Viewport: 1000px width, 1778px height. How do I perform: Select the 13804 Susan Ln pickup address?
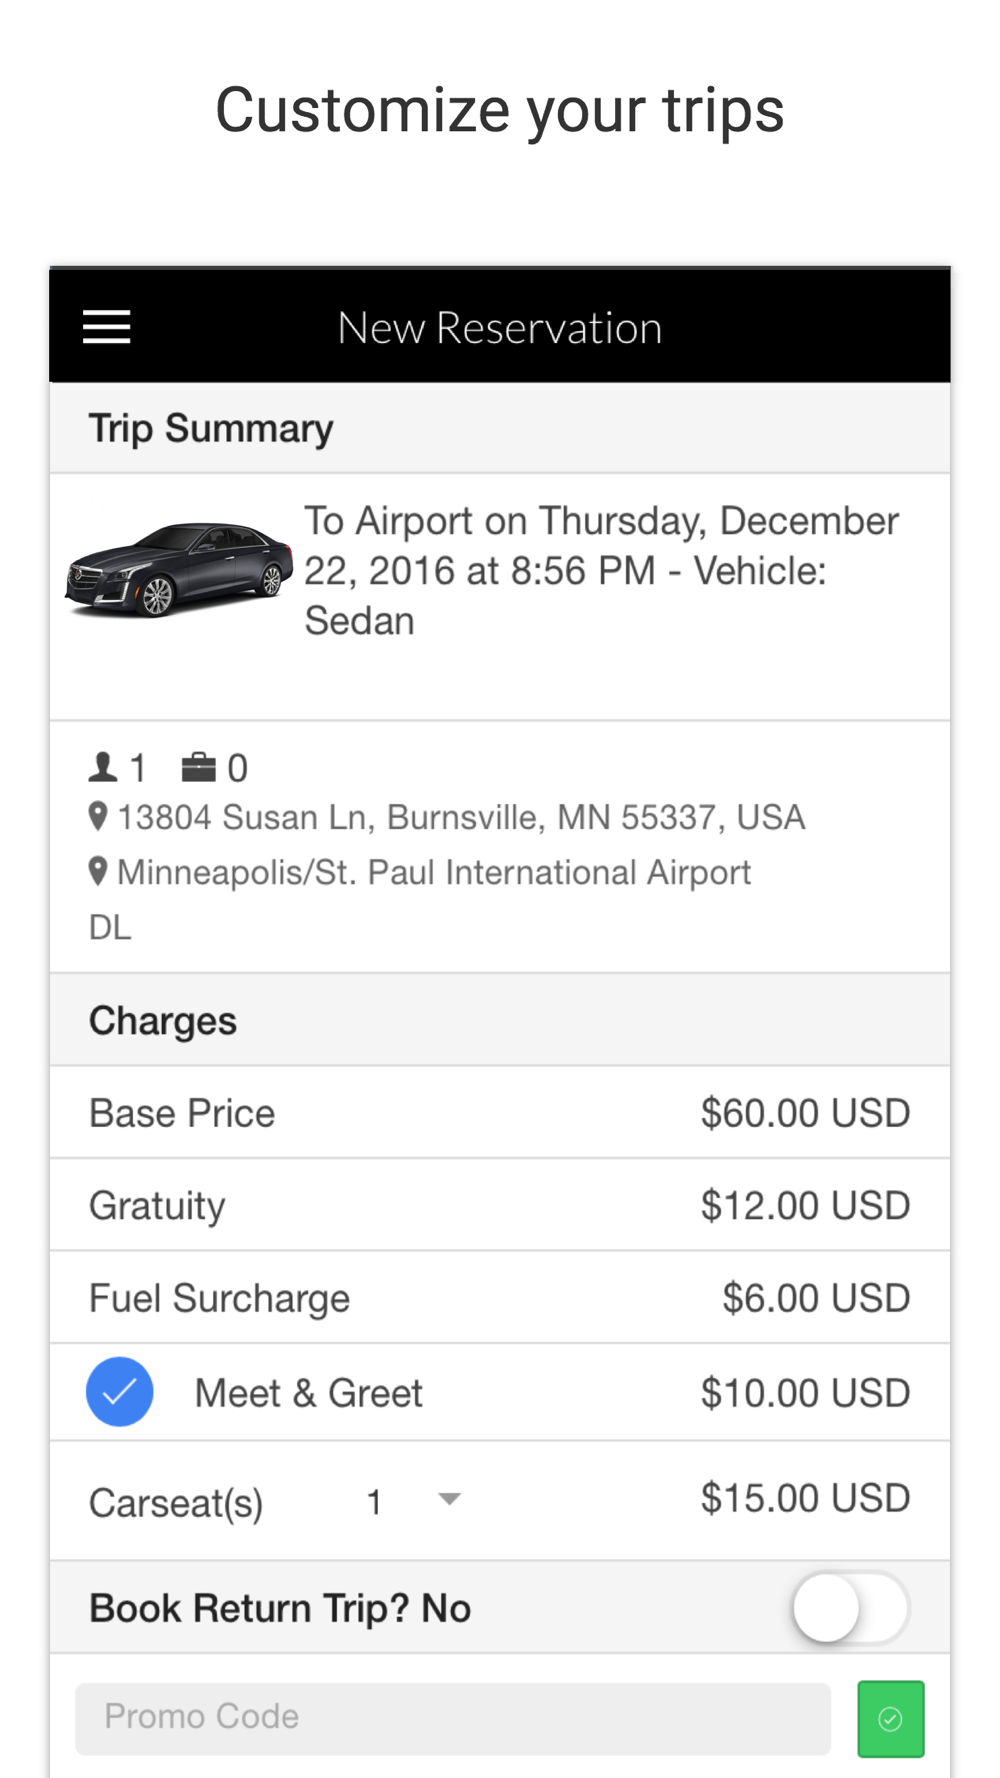pyautogui.click(x=461, y=818)
